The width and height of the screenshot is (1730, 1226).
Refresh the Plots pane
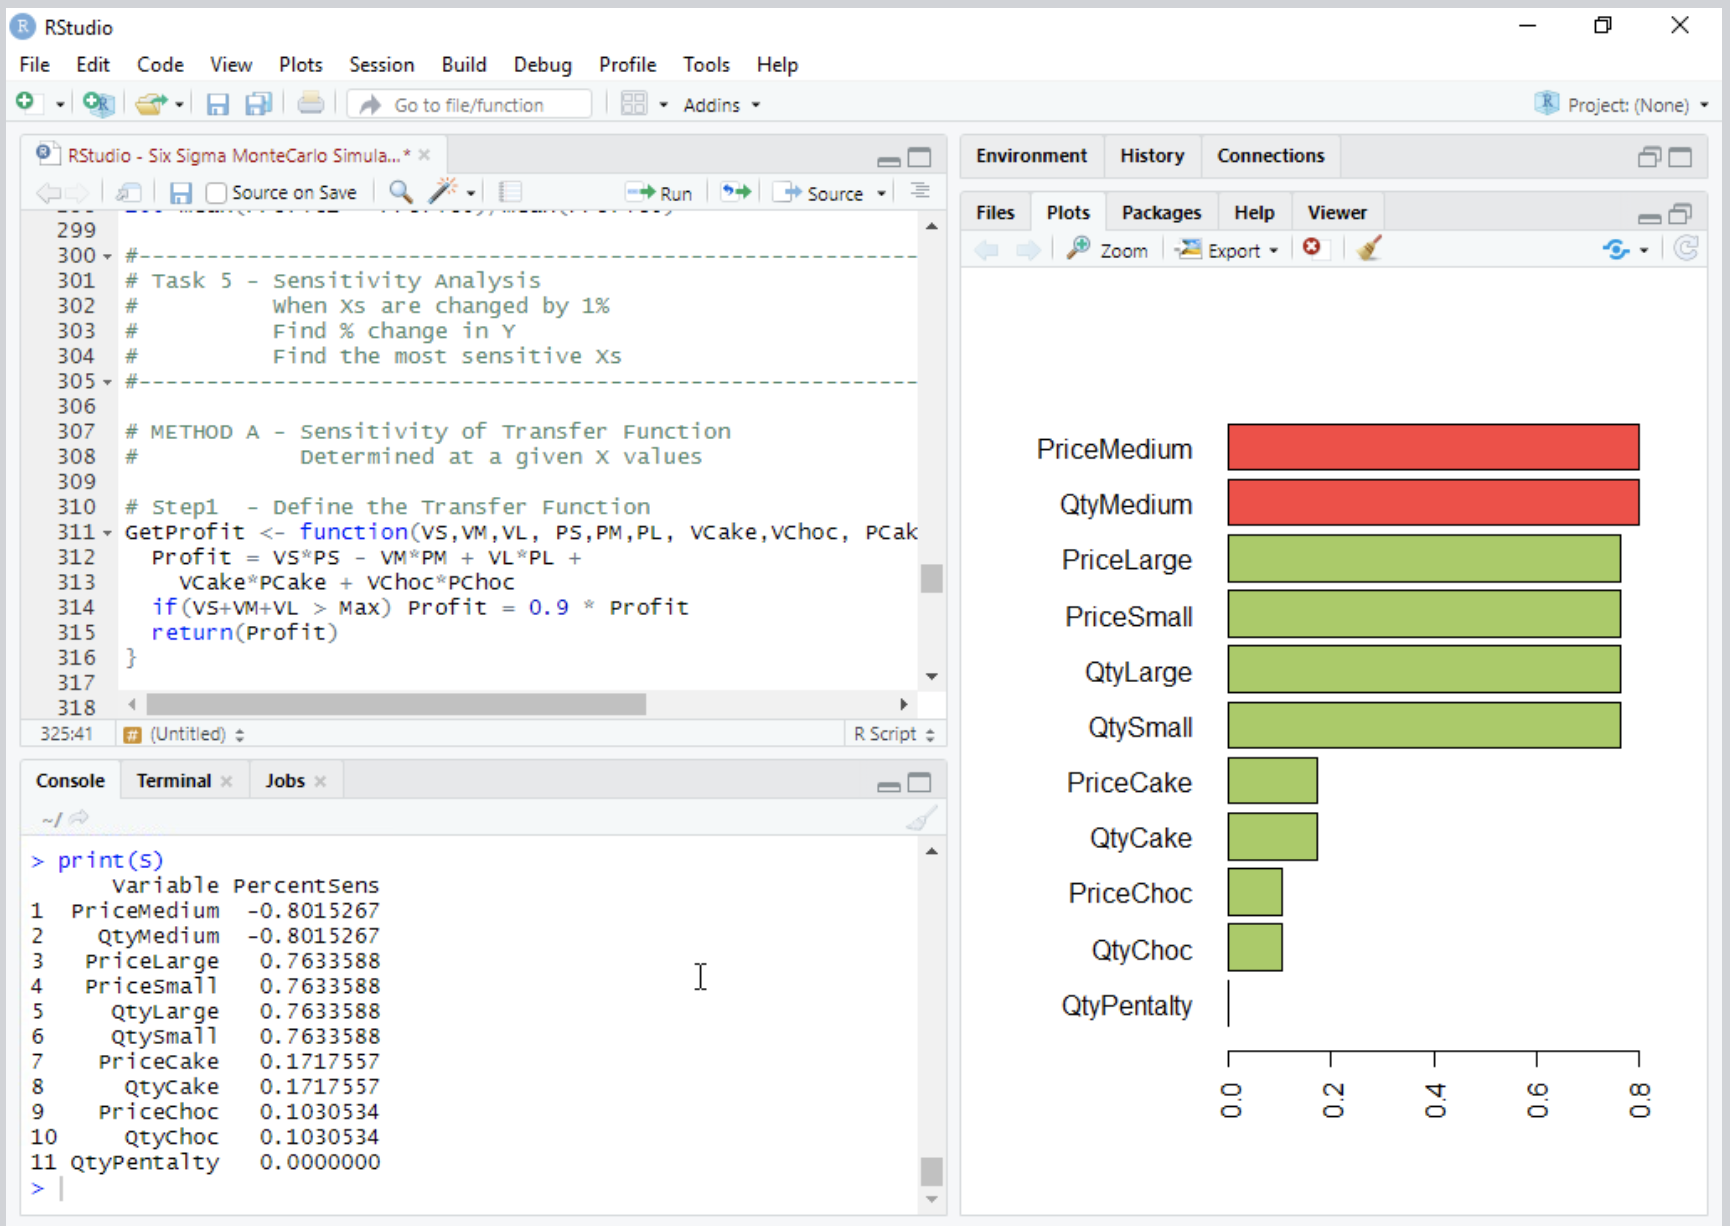point(1686,249)
